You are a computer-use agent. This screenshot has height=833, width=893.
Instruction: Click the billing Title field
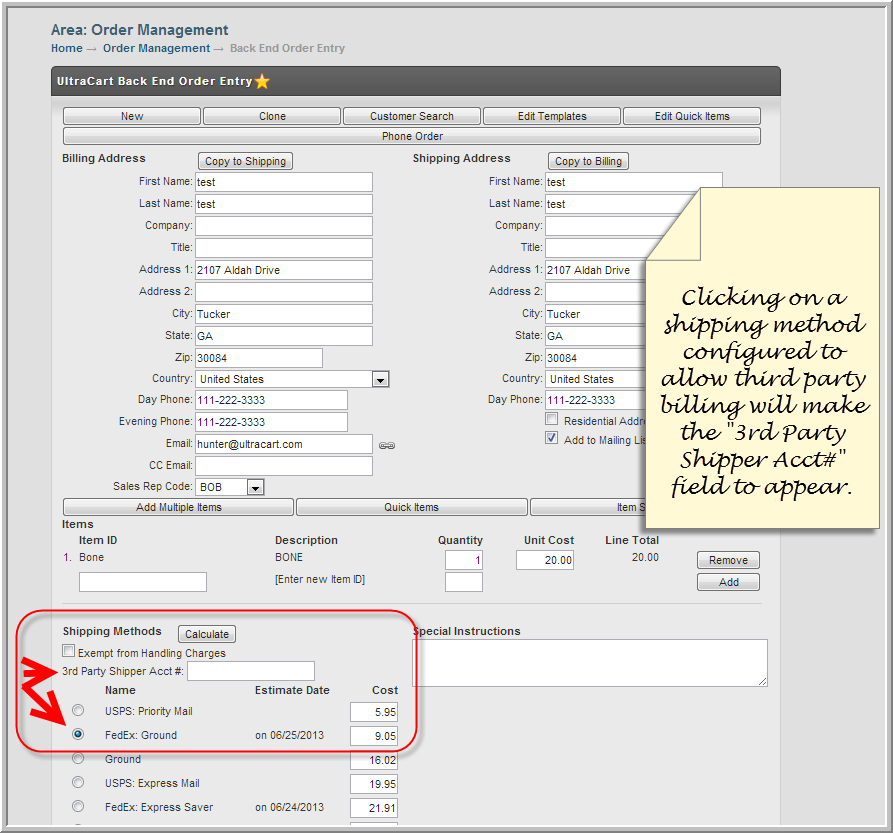(x=284, y=248)
